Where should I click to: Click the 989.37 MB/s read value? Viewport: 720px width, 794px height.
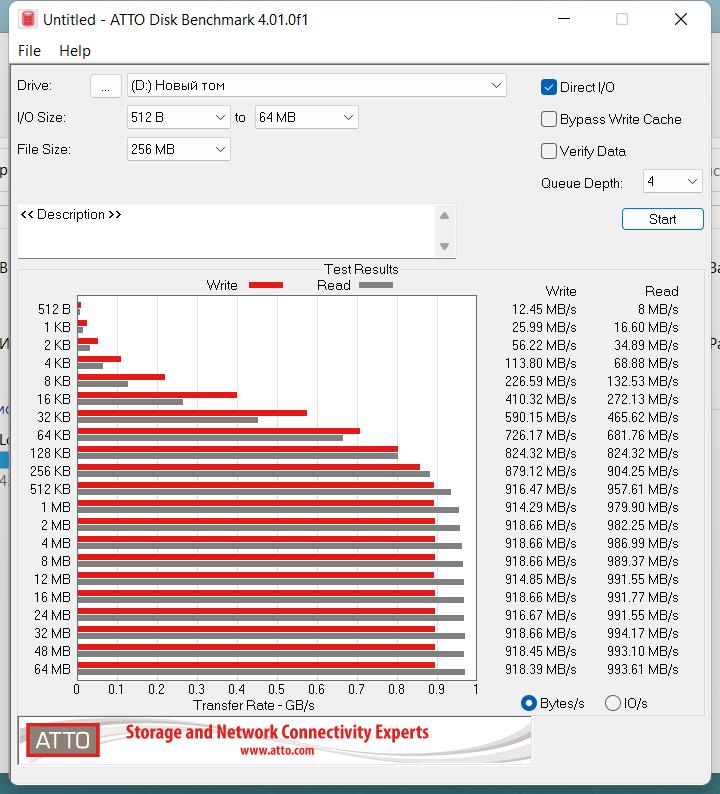click(x=643, y=561)
